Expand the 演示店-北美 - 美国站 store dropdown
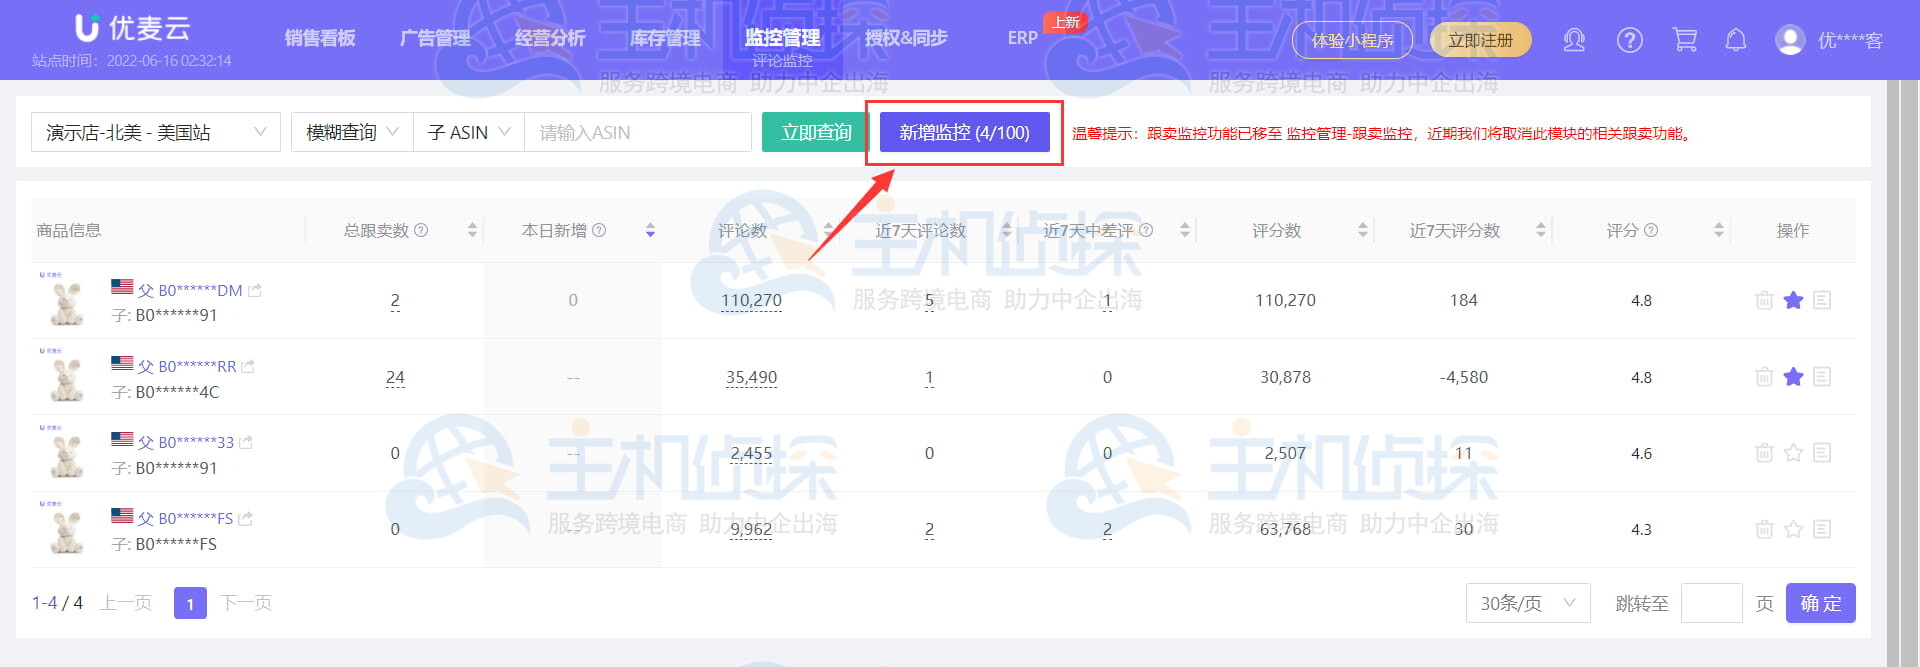Viewport: 1920px width, 667px height. pyautogui.click(x=156, y=132)
